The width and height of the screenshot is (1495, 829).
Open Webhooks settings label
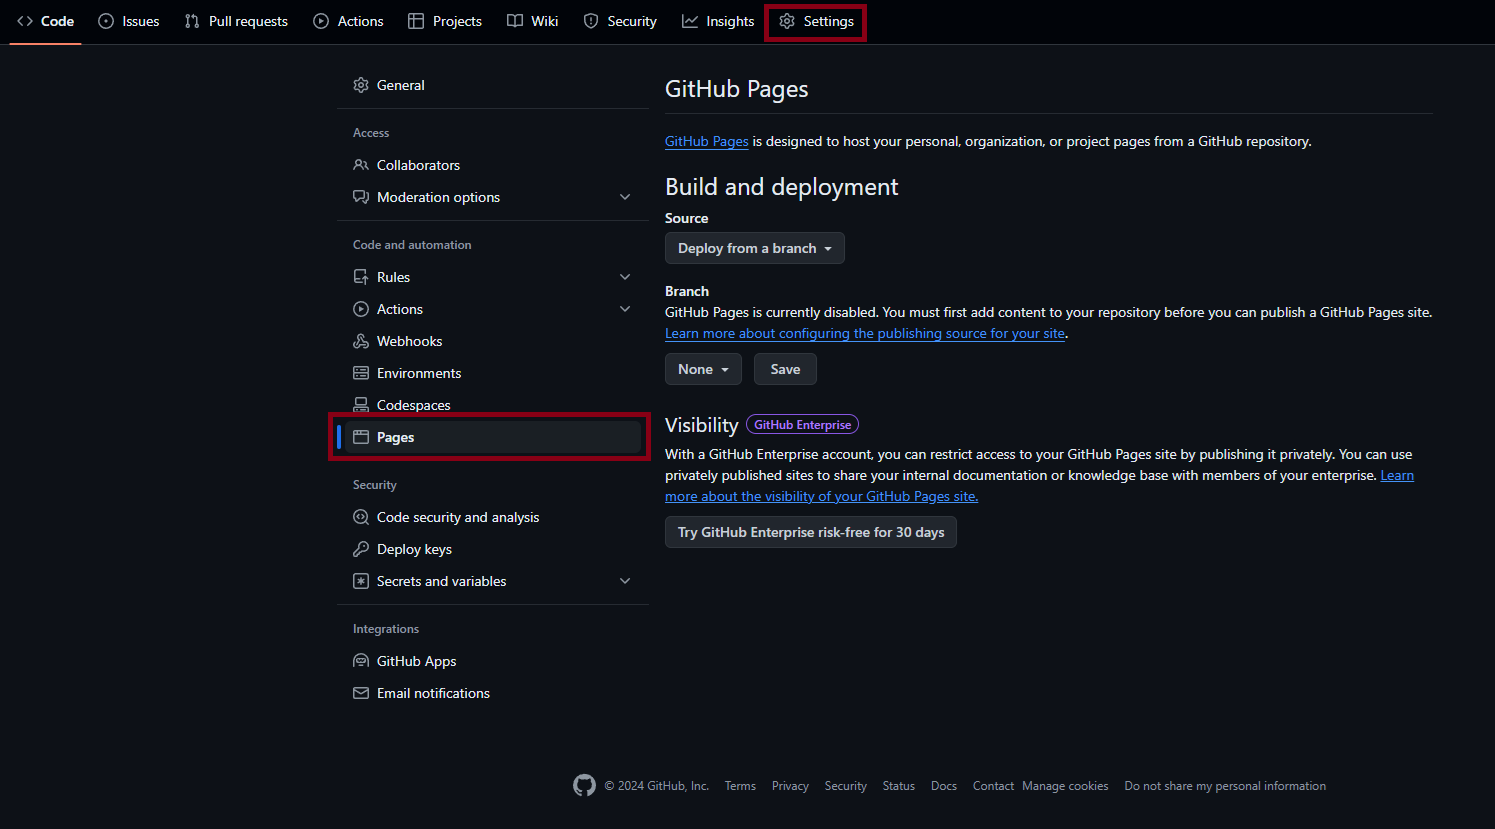(409, 341)
